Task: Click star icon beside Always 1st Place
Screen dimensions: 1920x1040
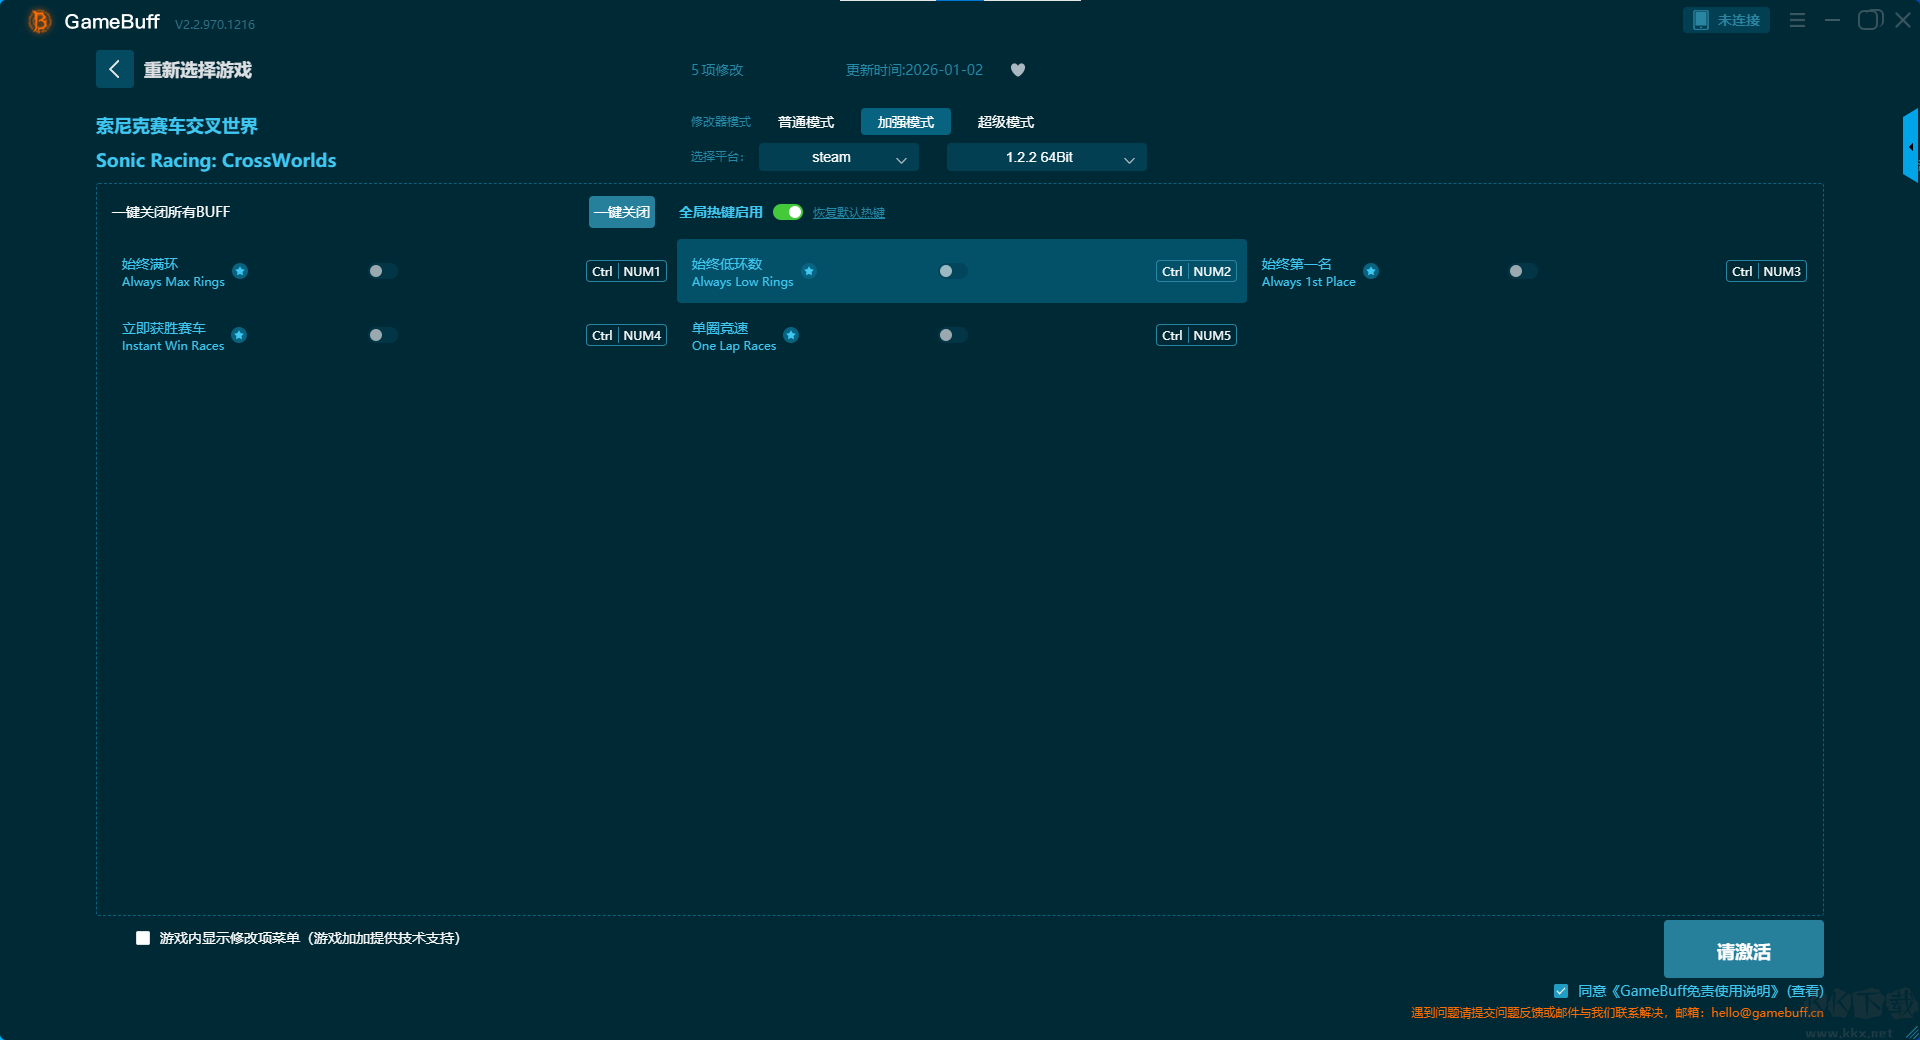Action: pos(1371,271)
